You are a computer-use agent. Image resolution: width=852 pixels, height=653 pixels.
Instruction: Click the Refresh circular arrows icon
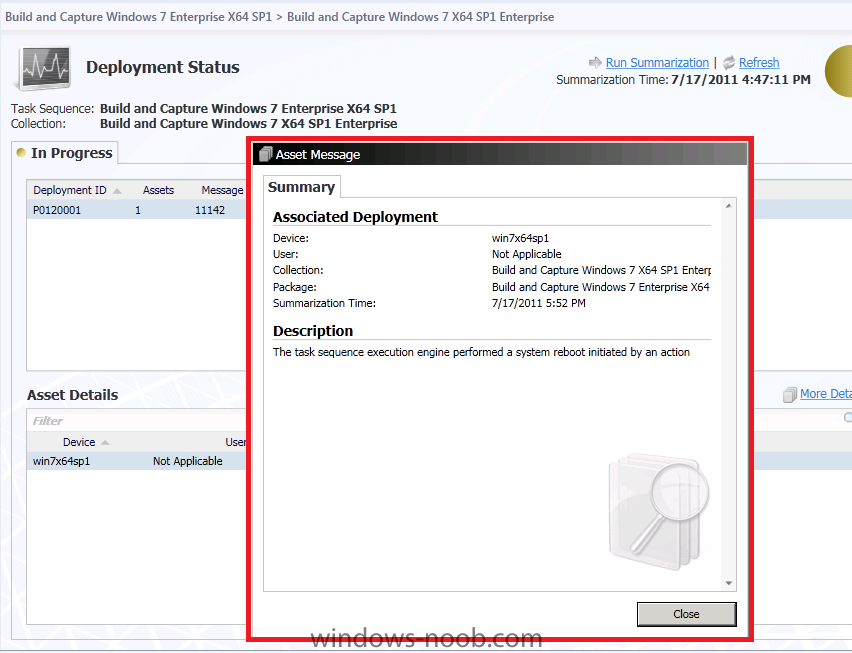729,62
